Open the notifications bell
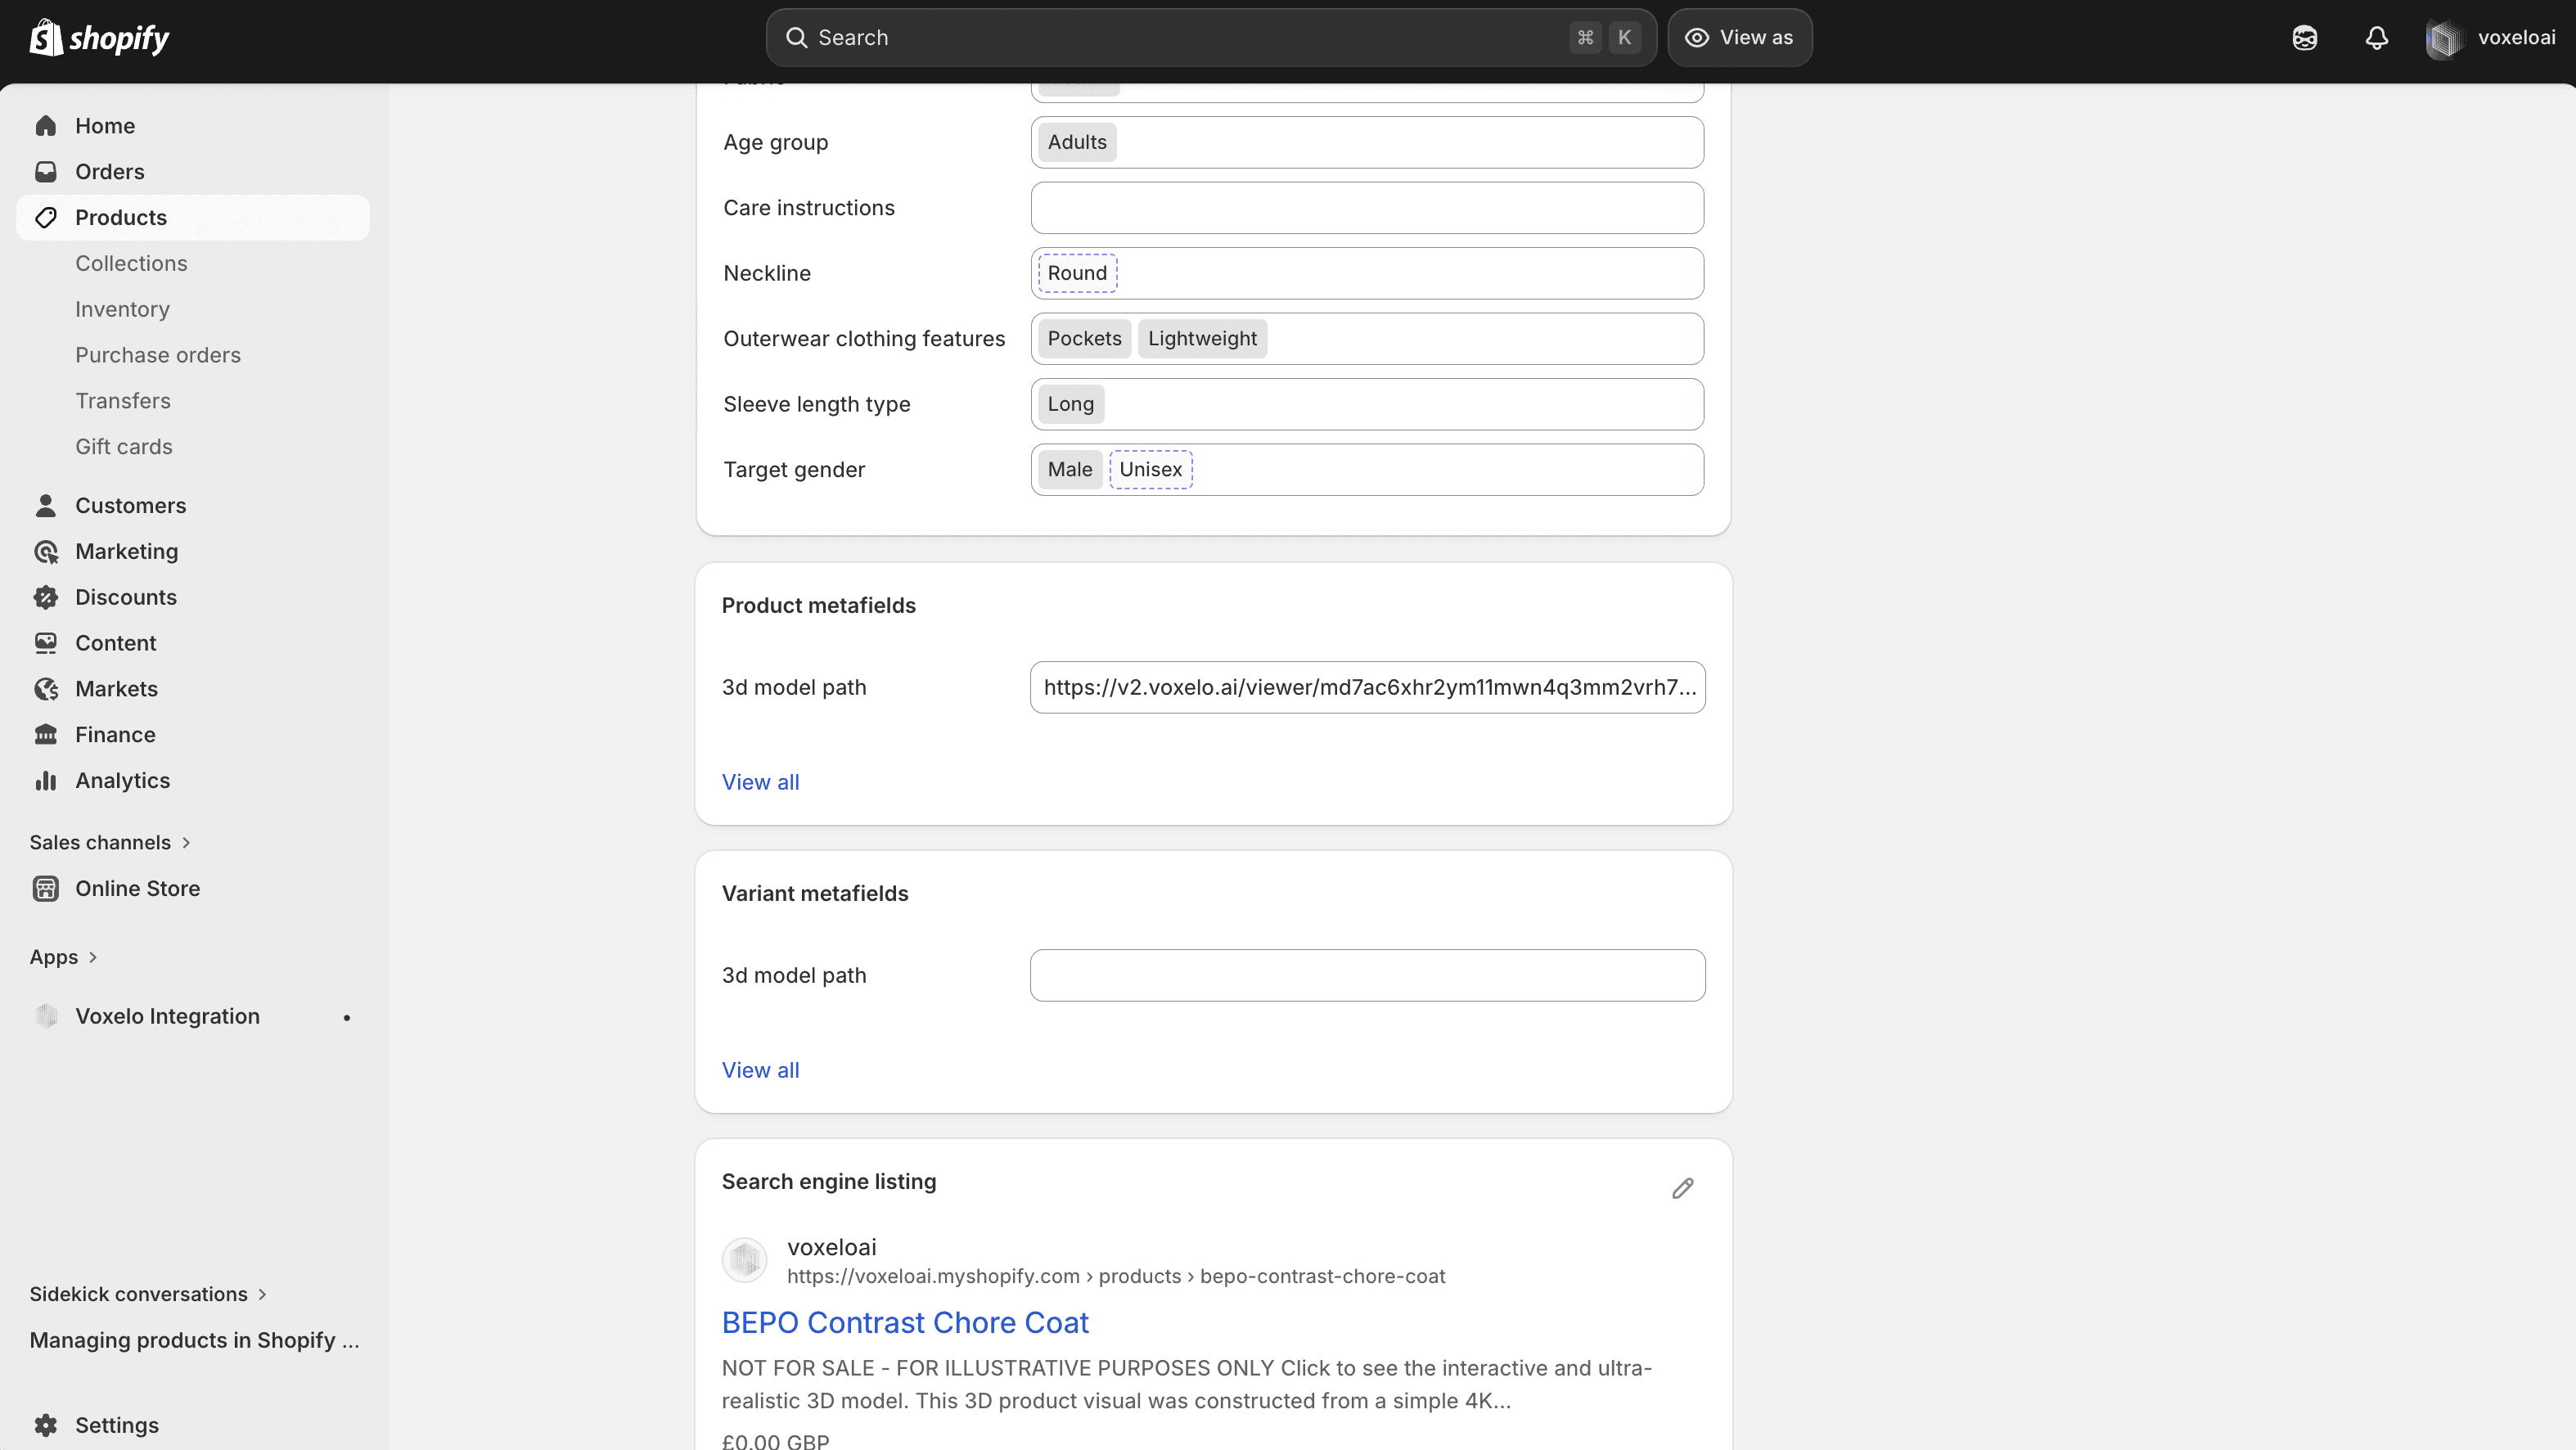2576x1450 pixels. pos(2376,38)
